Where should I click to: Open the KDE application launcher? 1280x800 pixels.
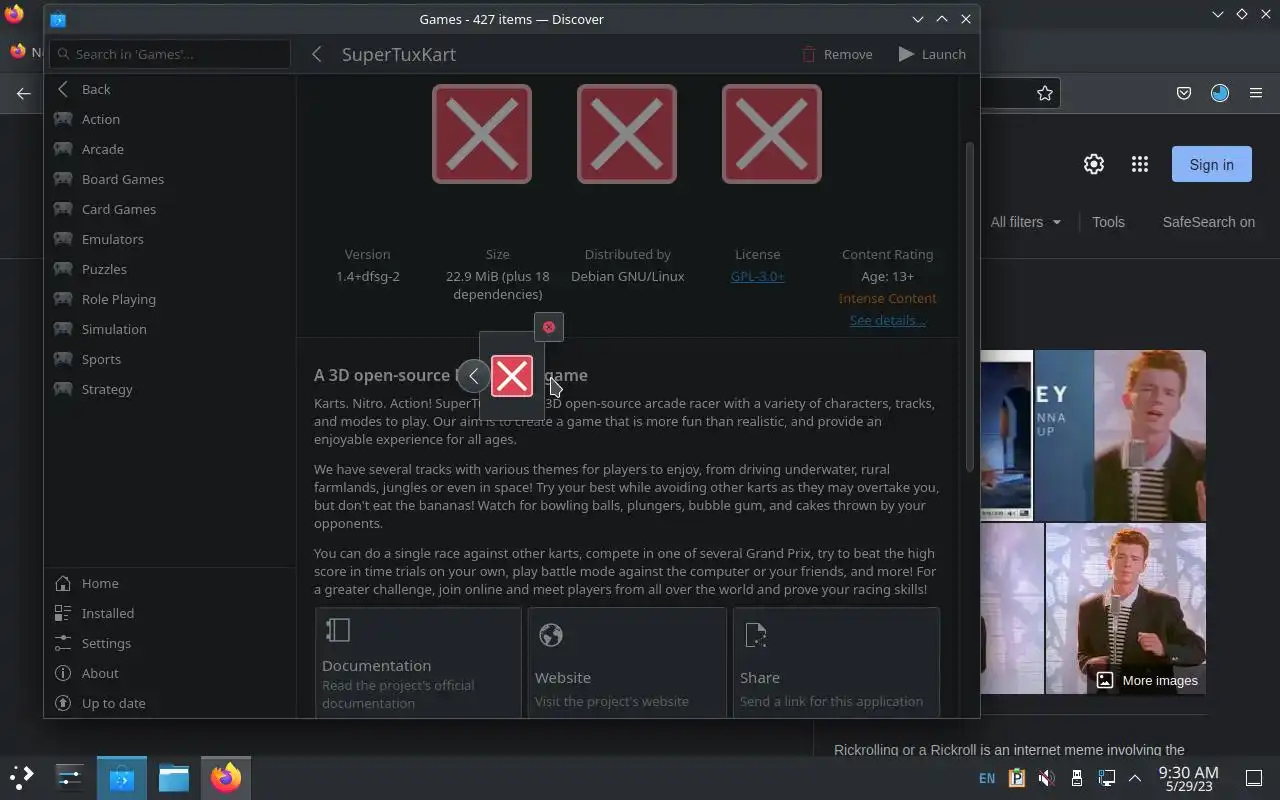22,777
